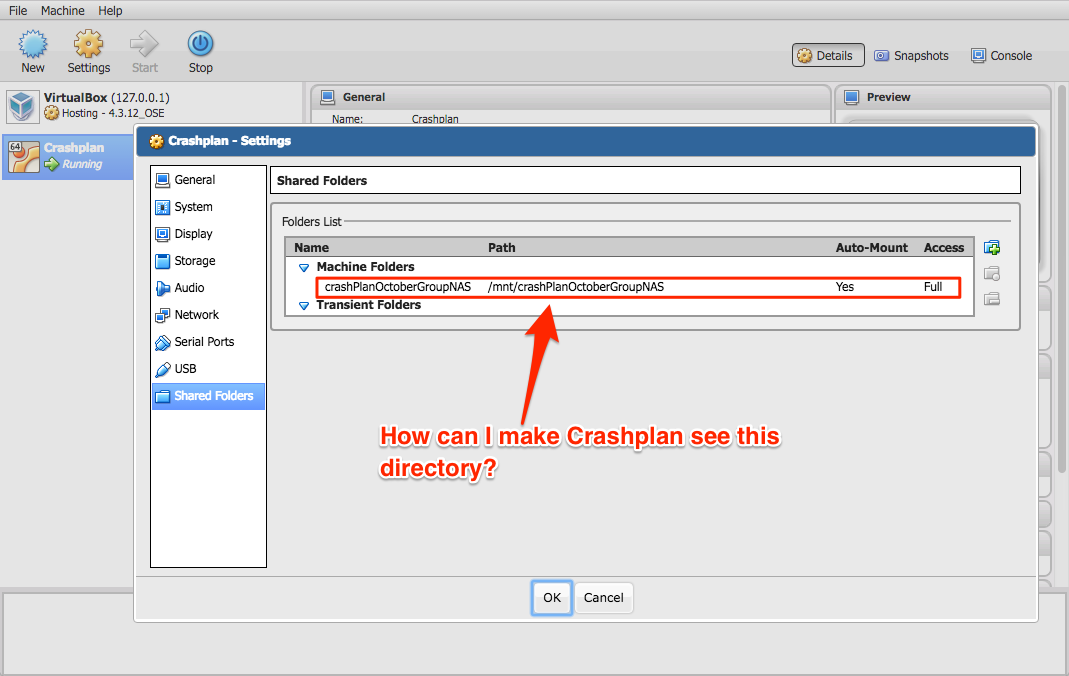Click the Path column header

click(502, 248)
